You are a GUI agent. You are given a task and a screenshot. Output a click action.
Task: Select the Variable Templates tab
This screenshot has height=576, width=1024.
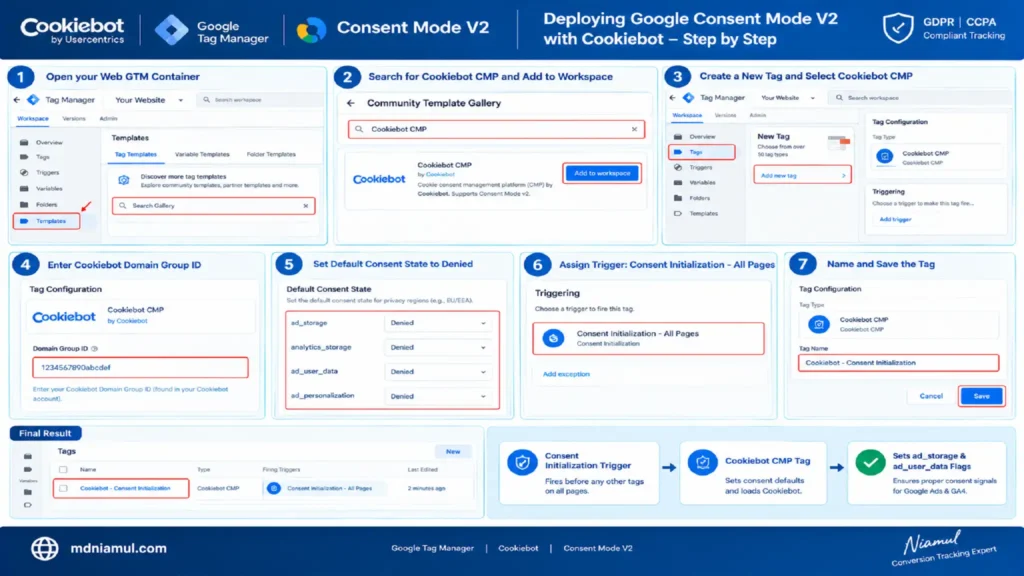202,155
